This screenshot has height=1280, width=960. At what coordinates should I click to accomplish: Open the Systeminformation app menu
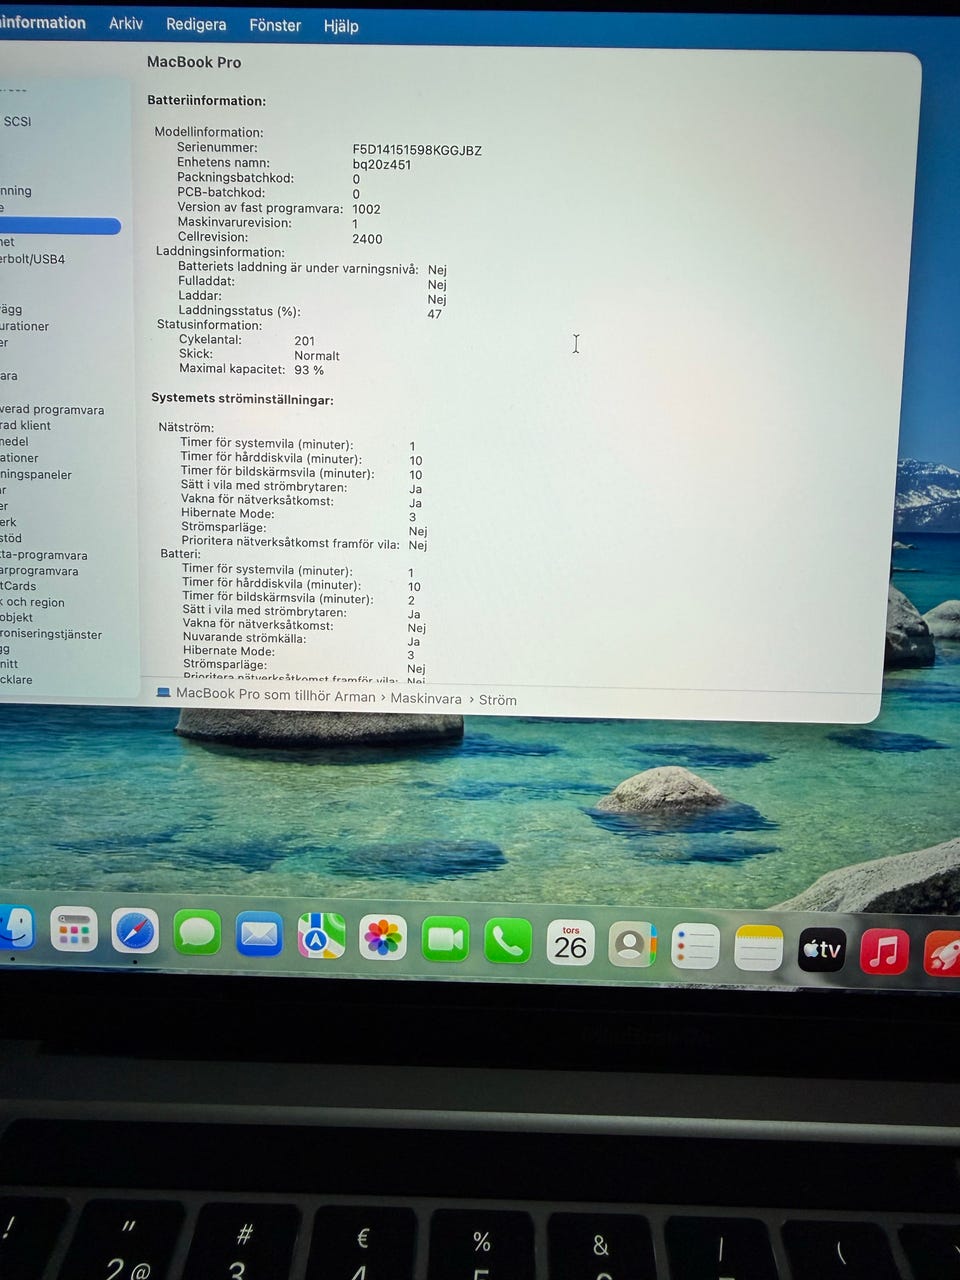tap(43, 22)
